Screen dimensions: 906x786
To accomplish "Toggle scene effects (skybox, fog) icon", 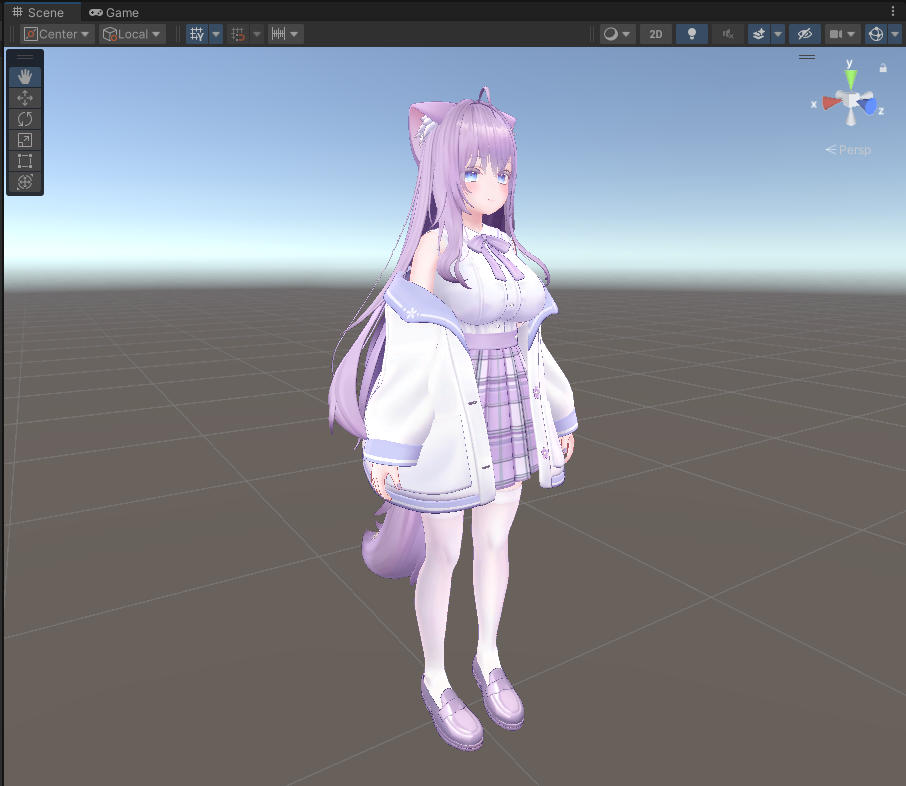I will [x=759, y=34].
